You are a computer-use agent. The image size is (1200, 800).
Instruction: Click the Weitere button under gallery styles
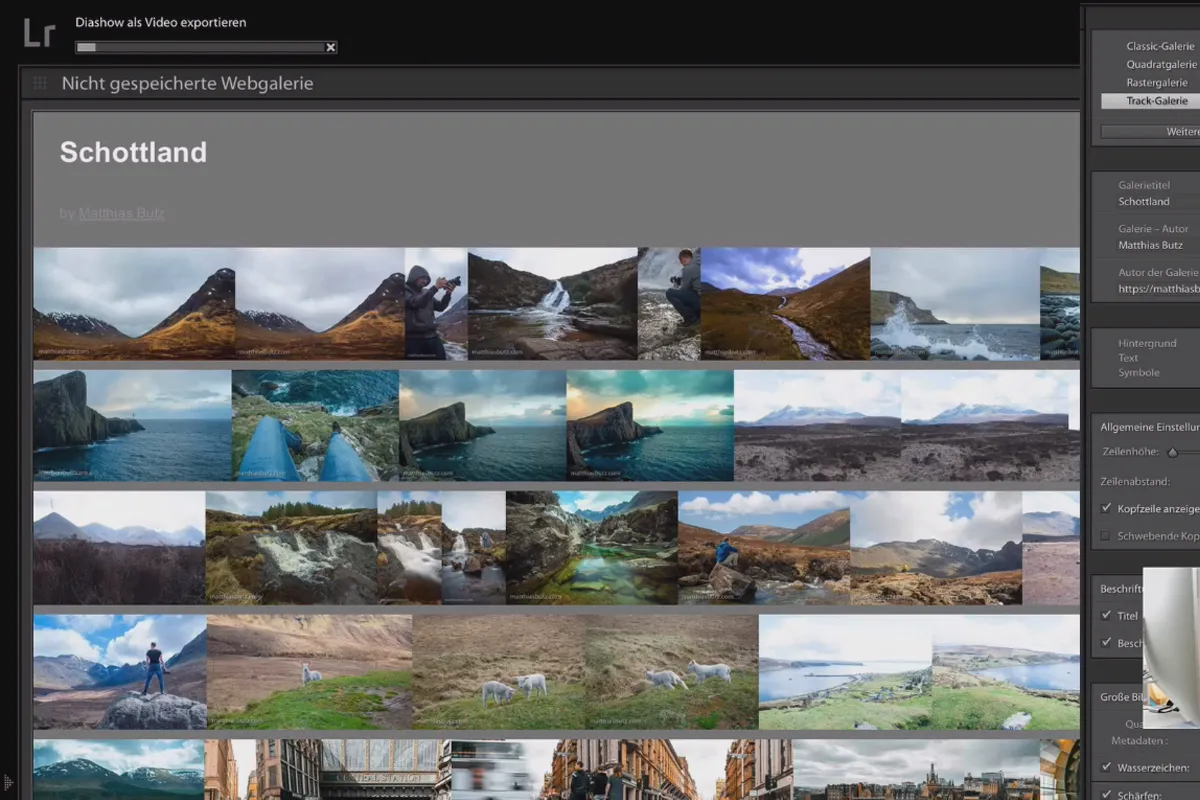1150,131
